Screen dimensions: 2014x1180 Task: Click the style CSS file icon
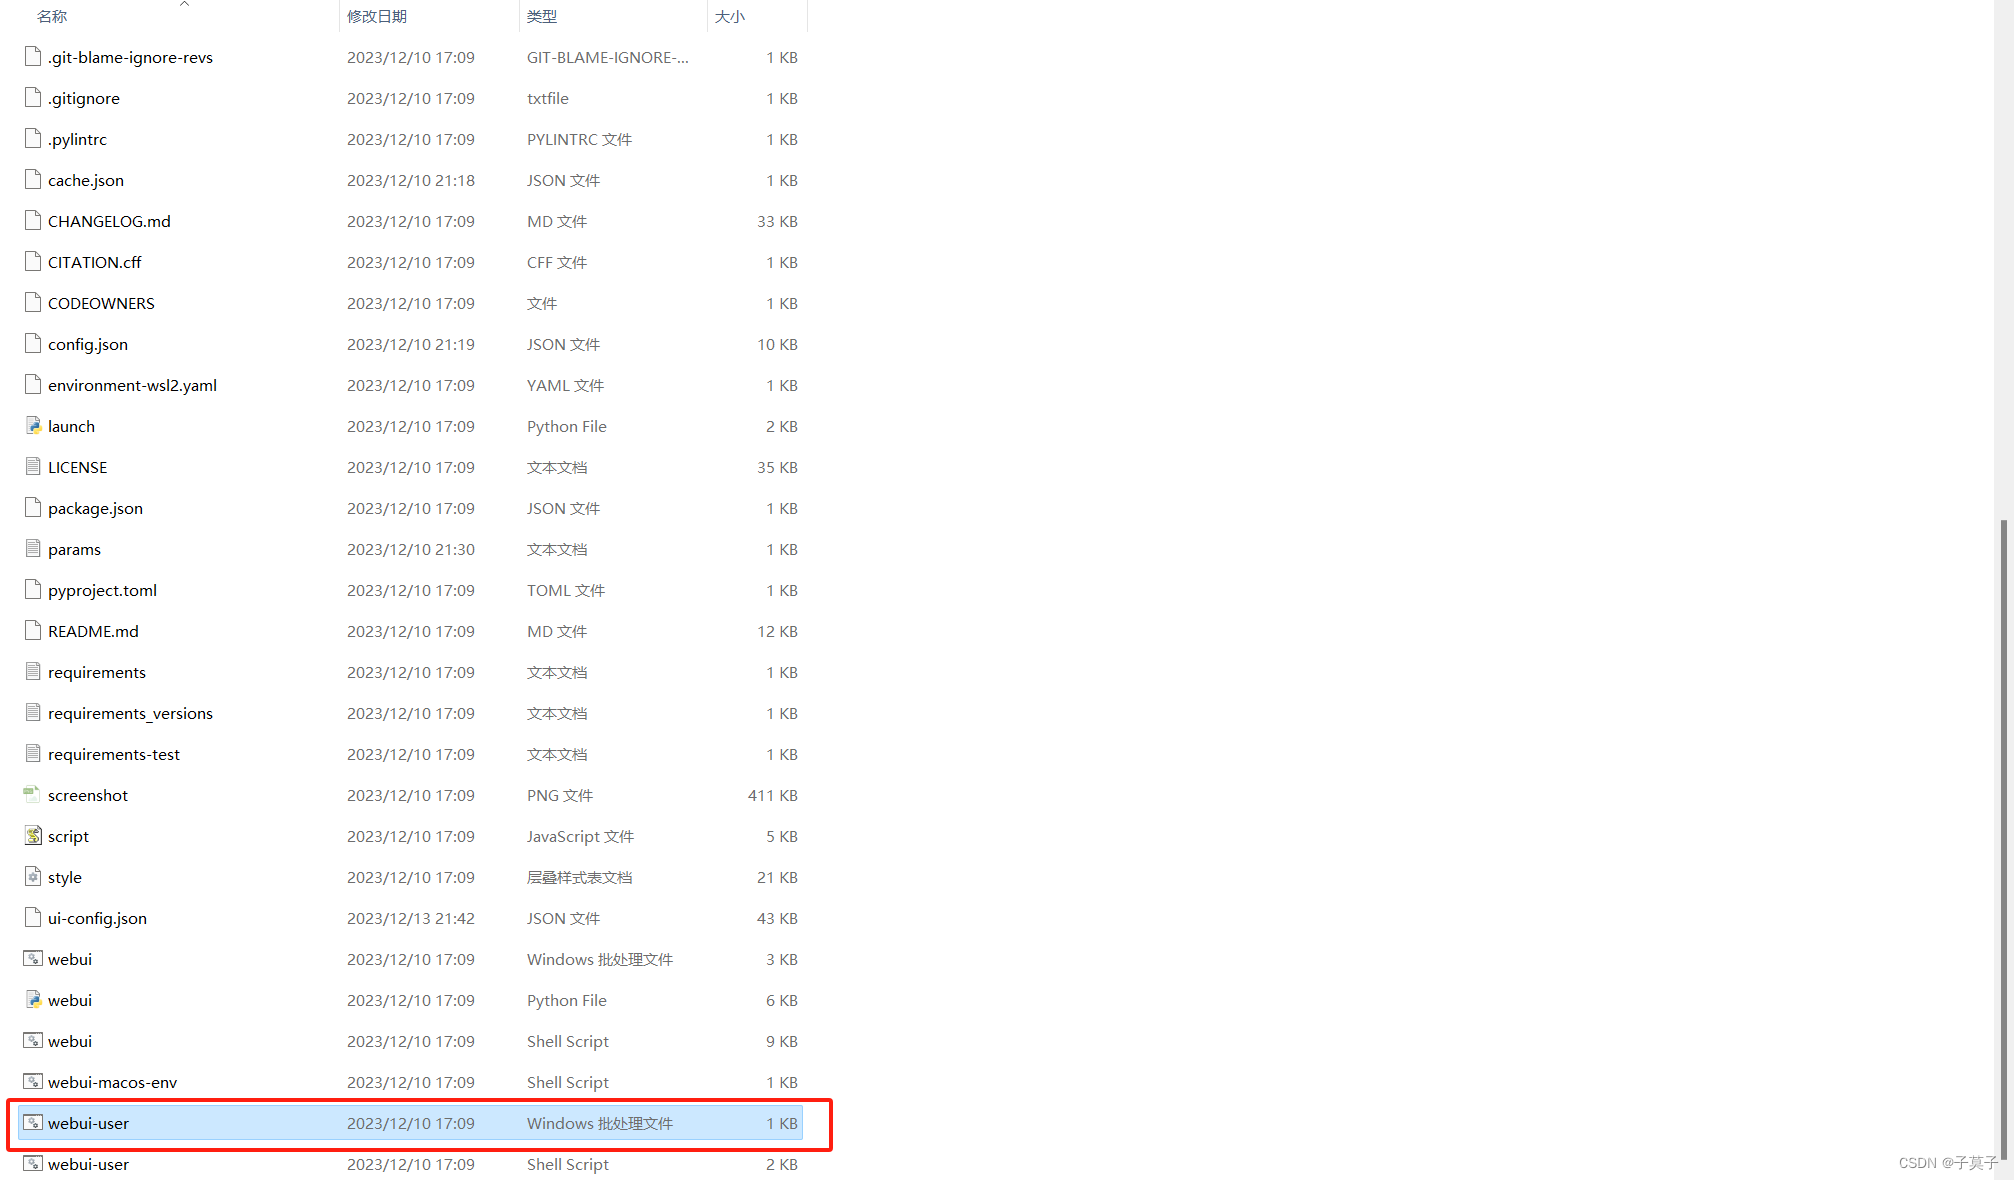pyautogui.click(x=33, y=877)
